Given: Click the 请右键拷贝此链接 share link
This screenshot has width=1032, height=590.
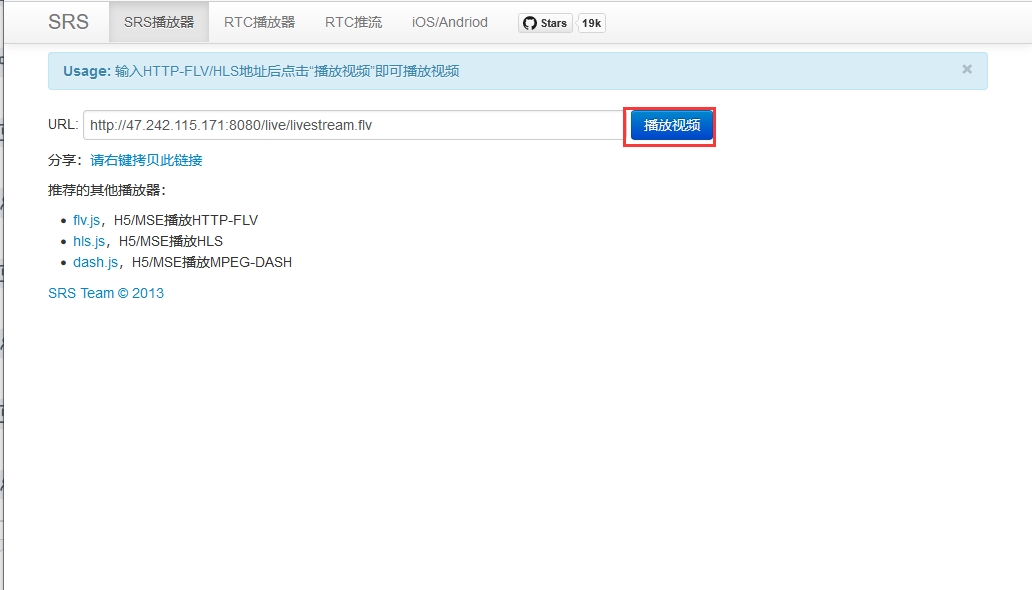Looking at the screenshot, I should point(146,160).
